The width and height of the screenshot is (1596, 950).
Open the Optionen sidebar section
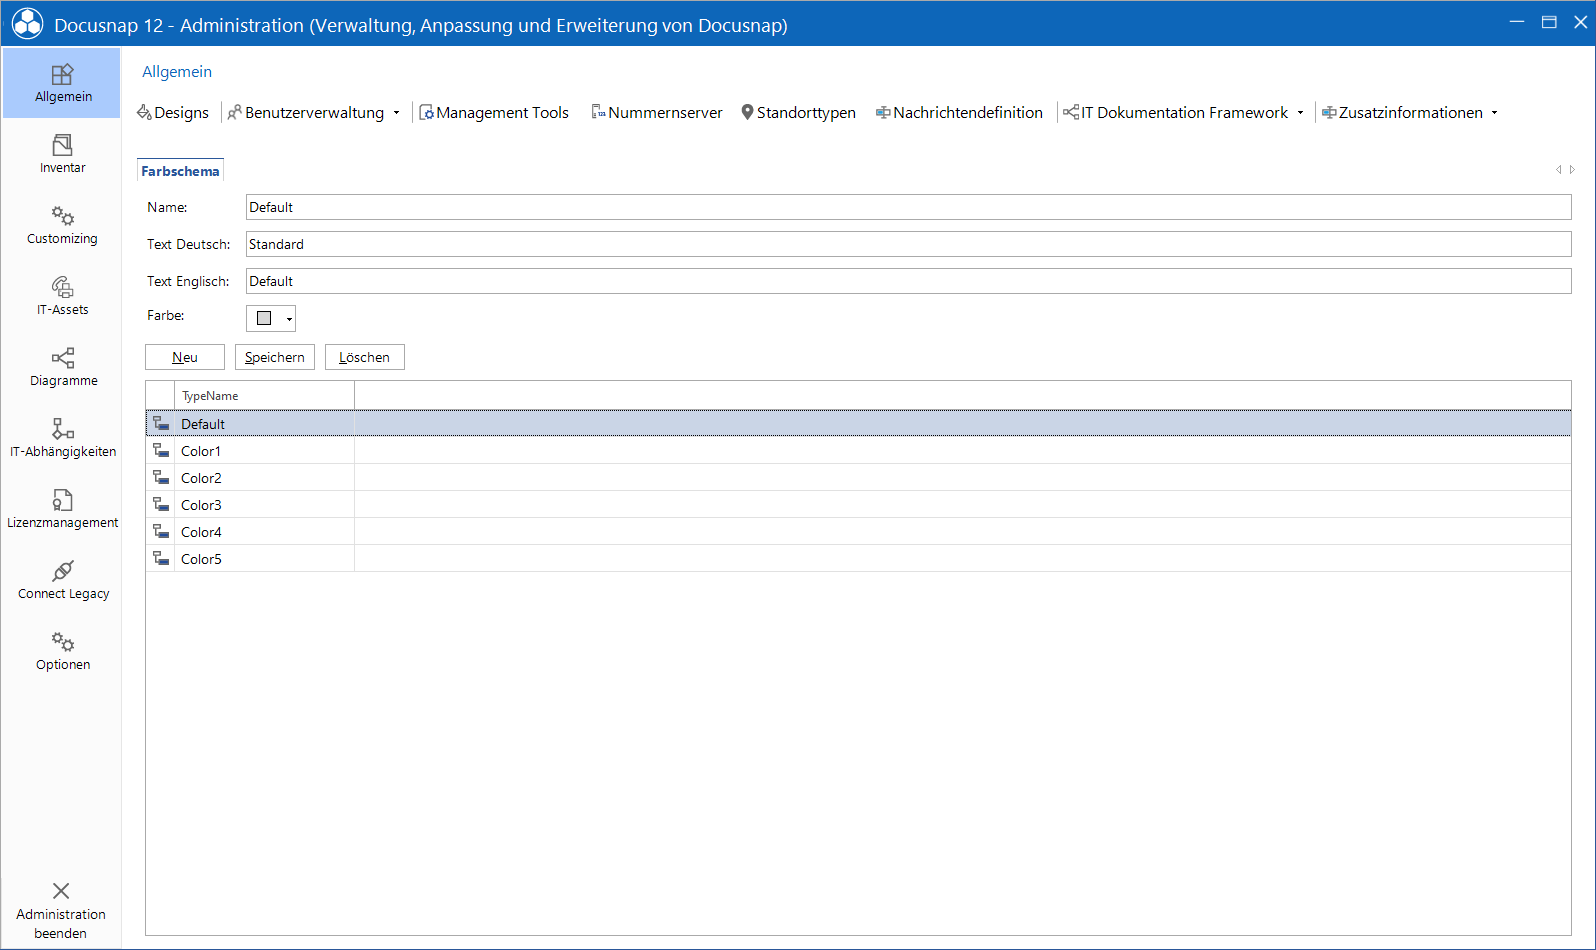[62, 651]
